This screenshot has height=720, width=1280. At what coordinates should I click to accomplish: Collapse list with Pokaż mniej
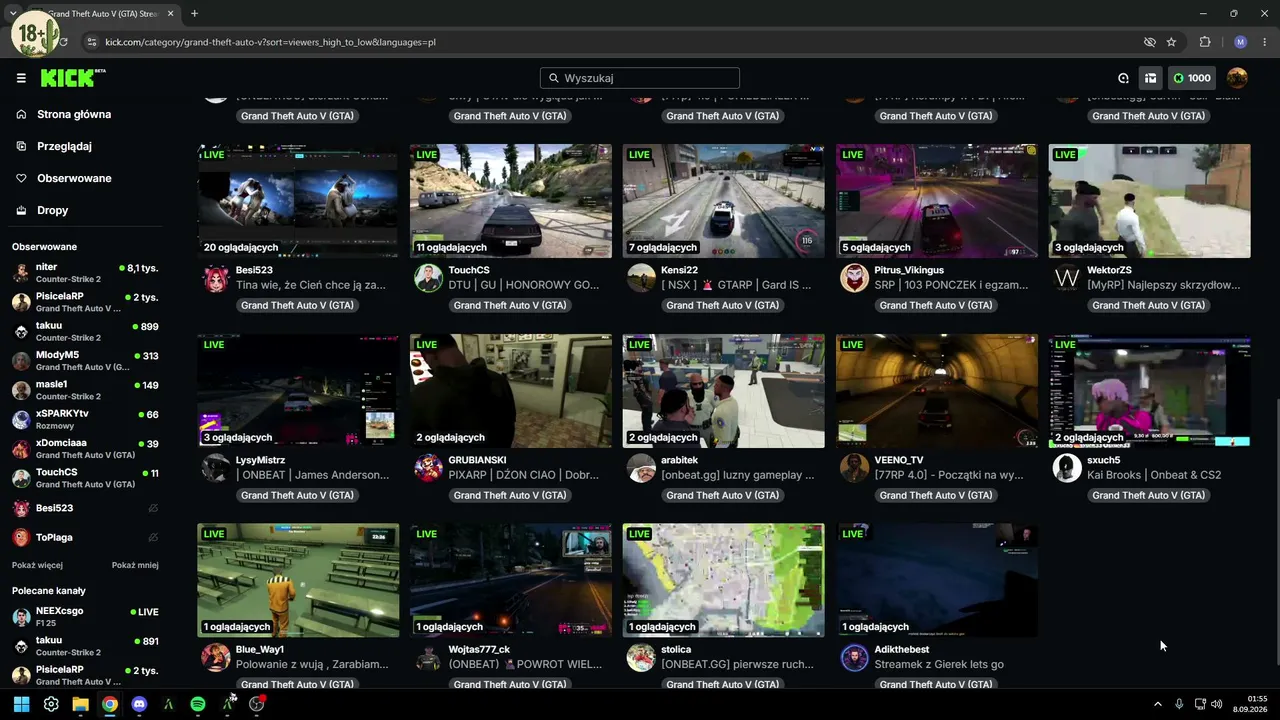[135, 565]
